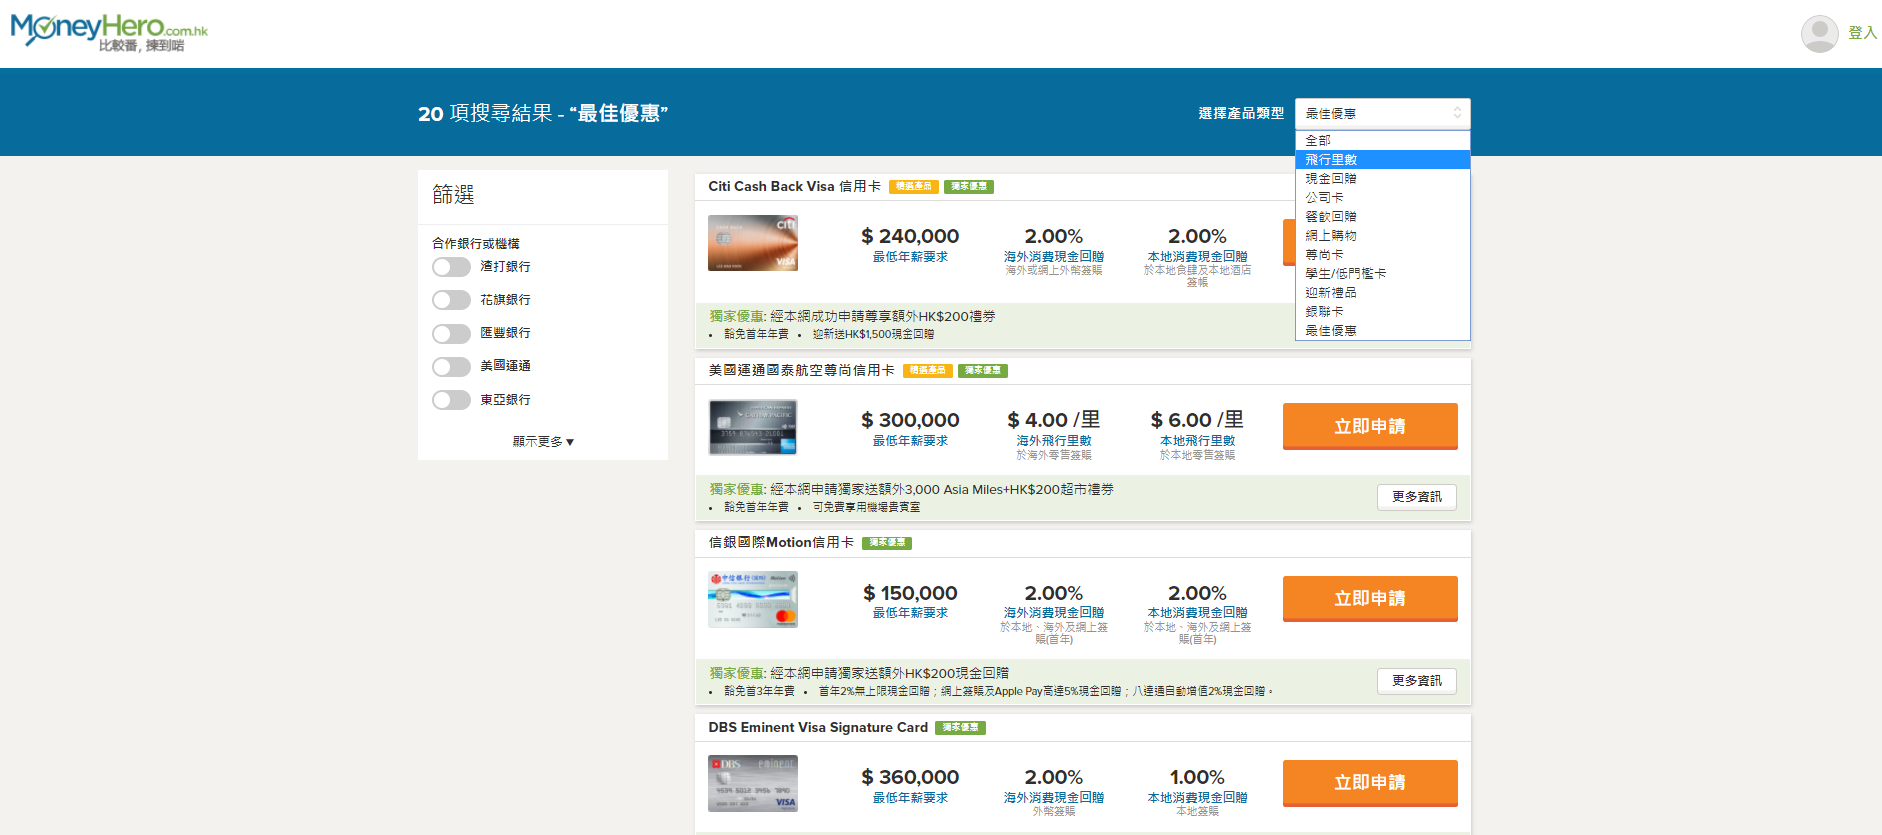Click the 信銀國際 Motion card image

point(753,600)
